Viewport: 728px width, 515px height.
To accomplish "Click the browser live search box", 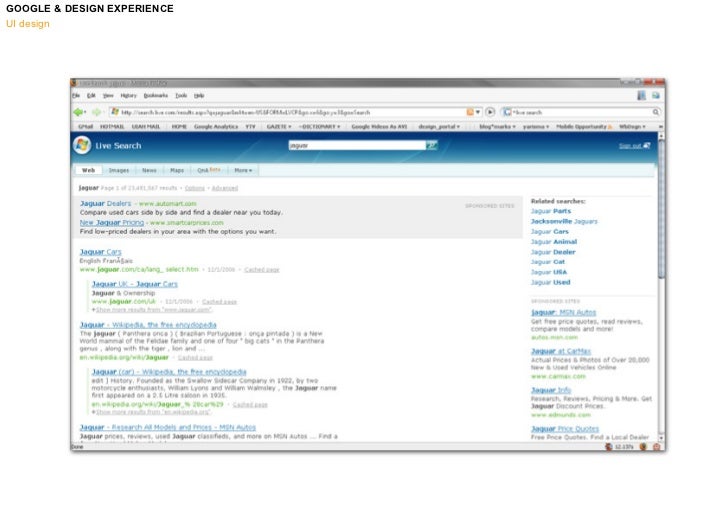I will pos(581,112).
